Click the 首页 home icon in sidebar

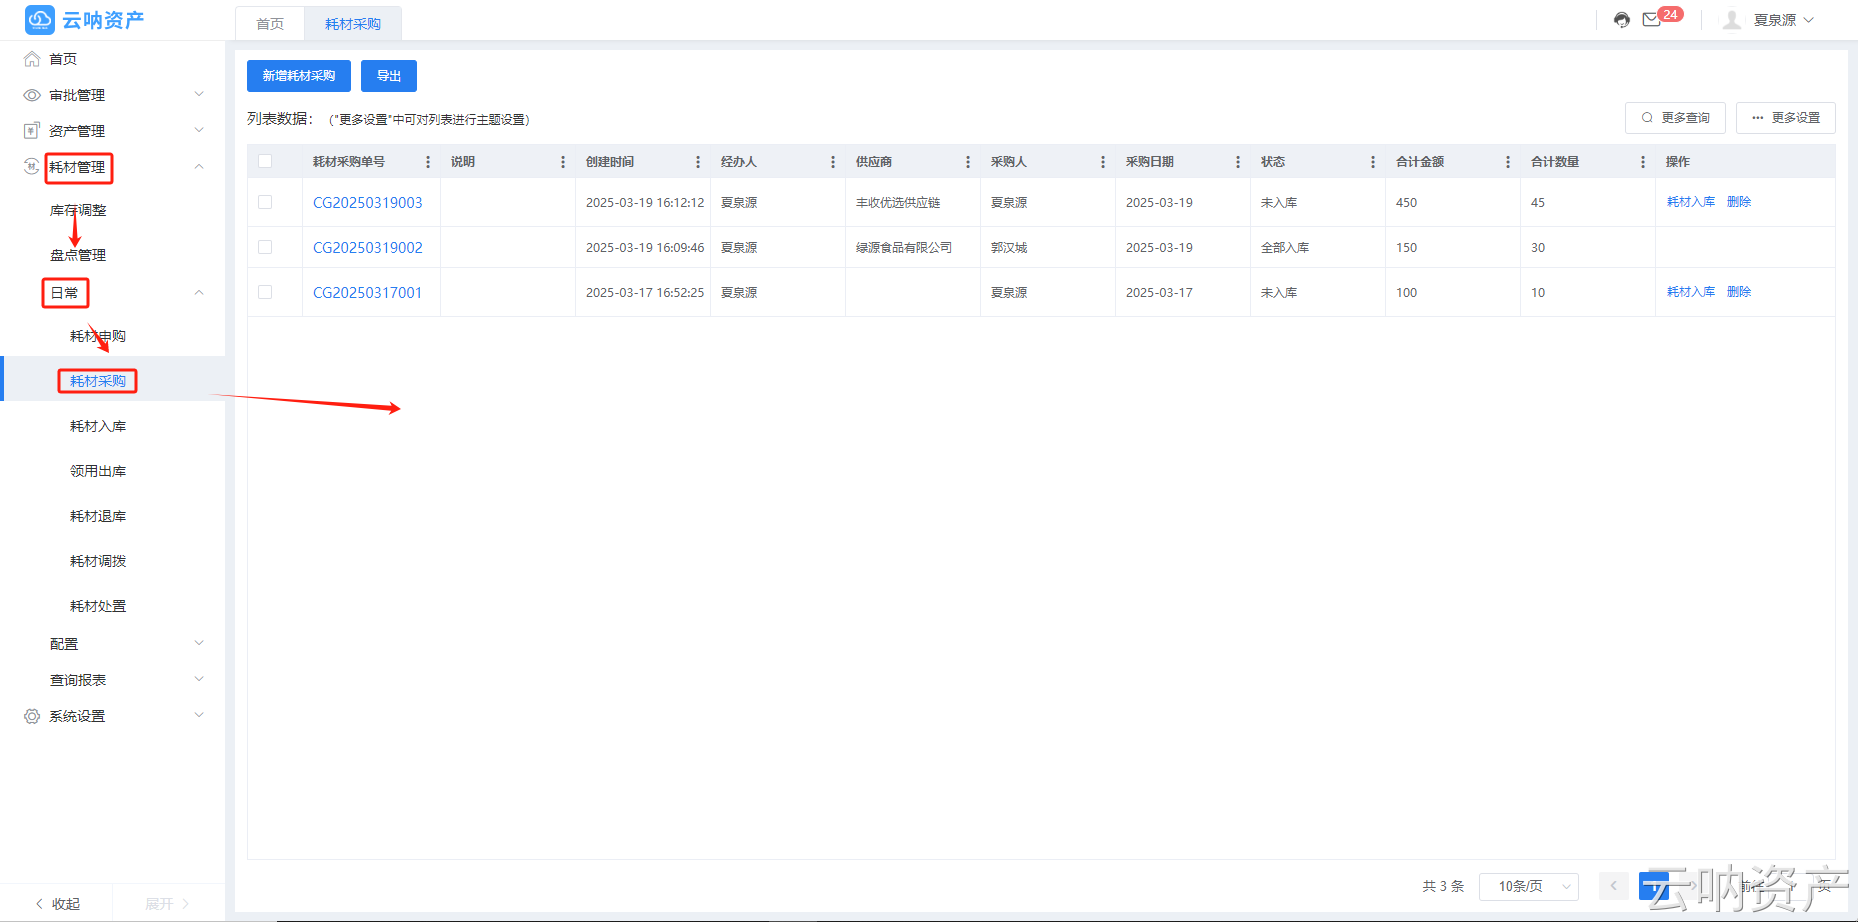click(32, 59)
